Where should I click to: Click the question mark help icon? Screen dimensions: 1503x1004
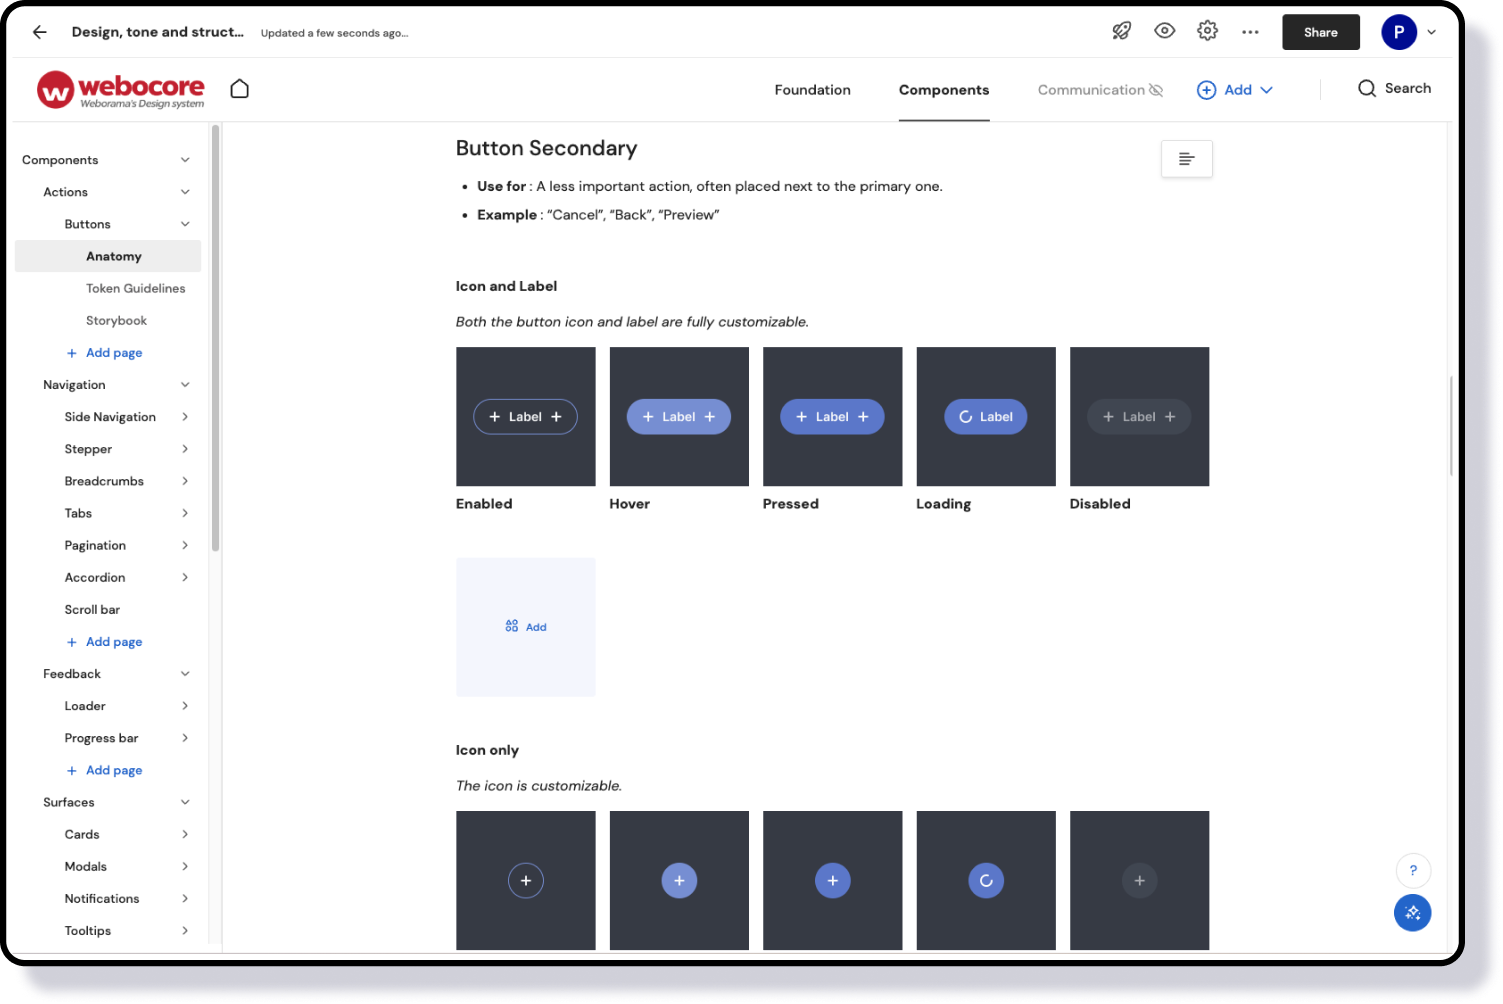point(1412,870)
